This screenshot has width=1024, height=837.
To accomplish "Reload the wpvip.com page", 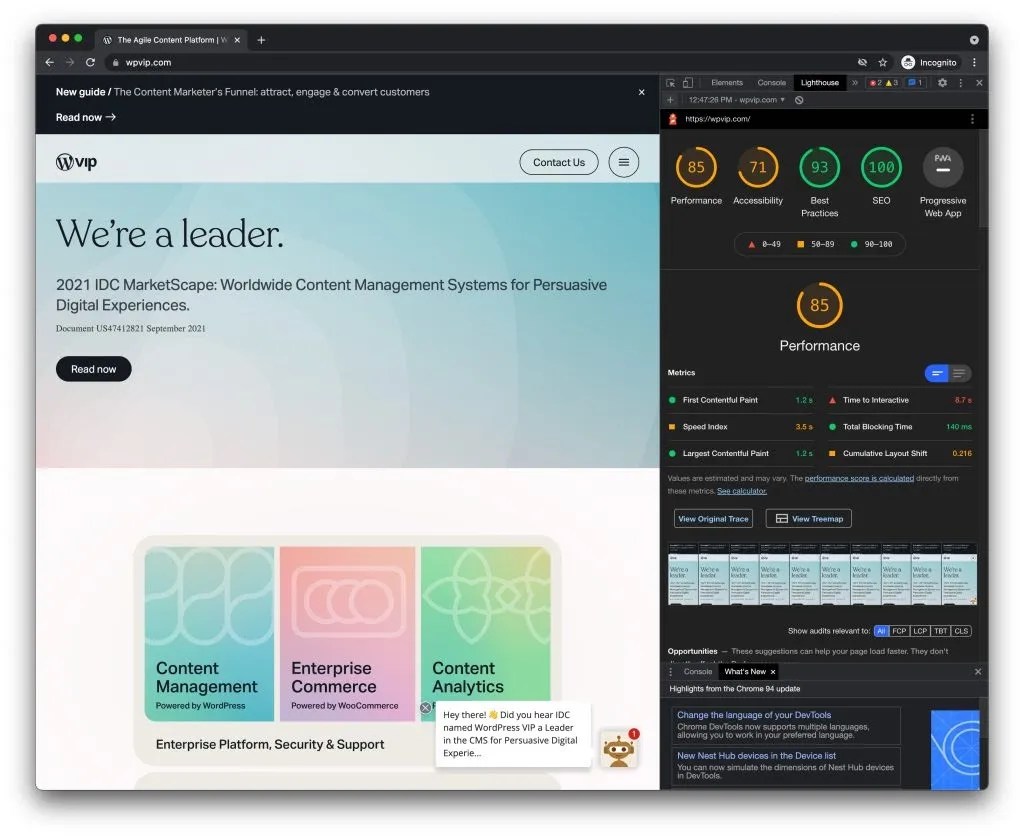I will pyautogui.click(x=90, y=63).
